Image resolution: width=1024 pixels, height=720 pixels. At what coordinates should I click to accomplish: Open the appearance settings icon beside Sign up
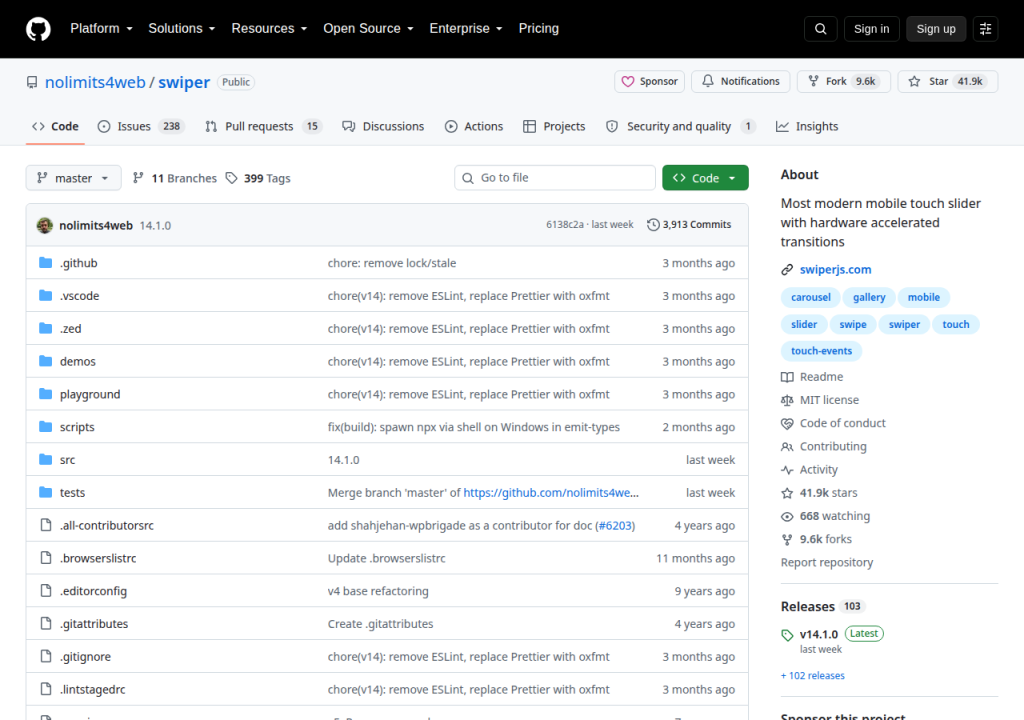[x=985, y=29]
